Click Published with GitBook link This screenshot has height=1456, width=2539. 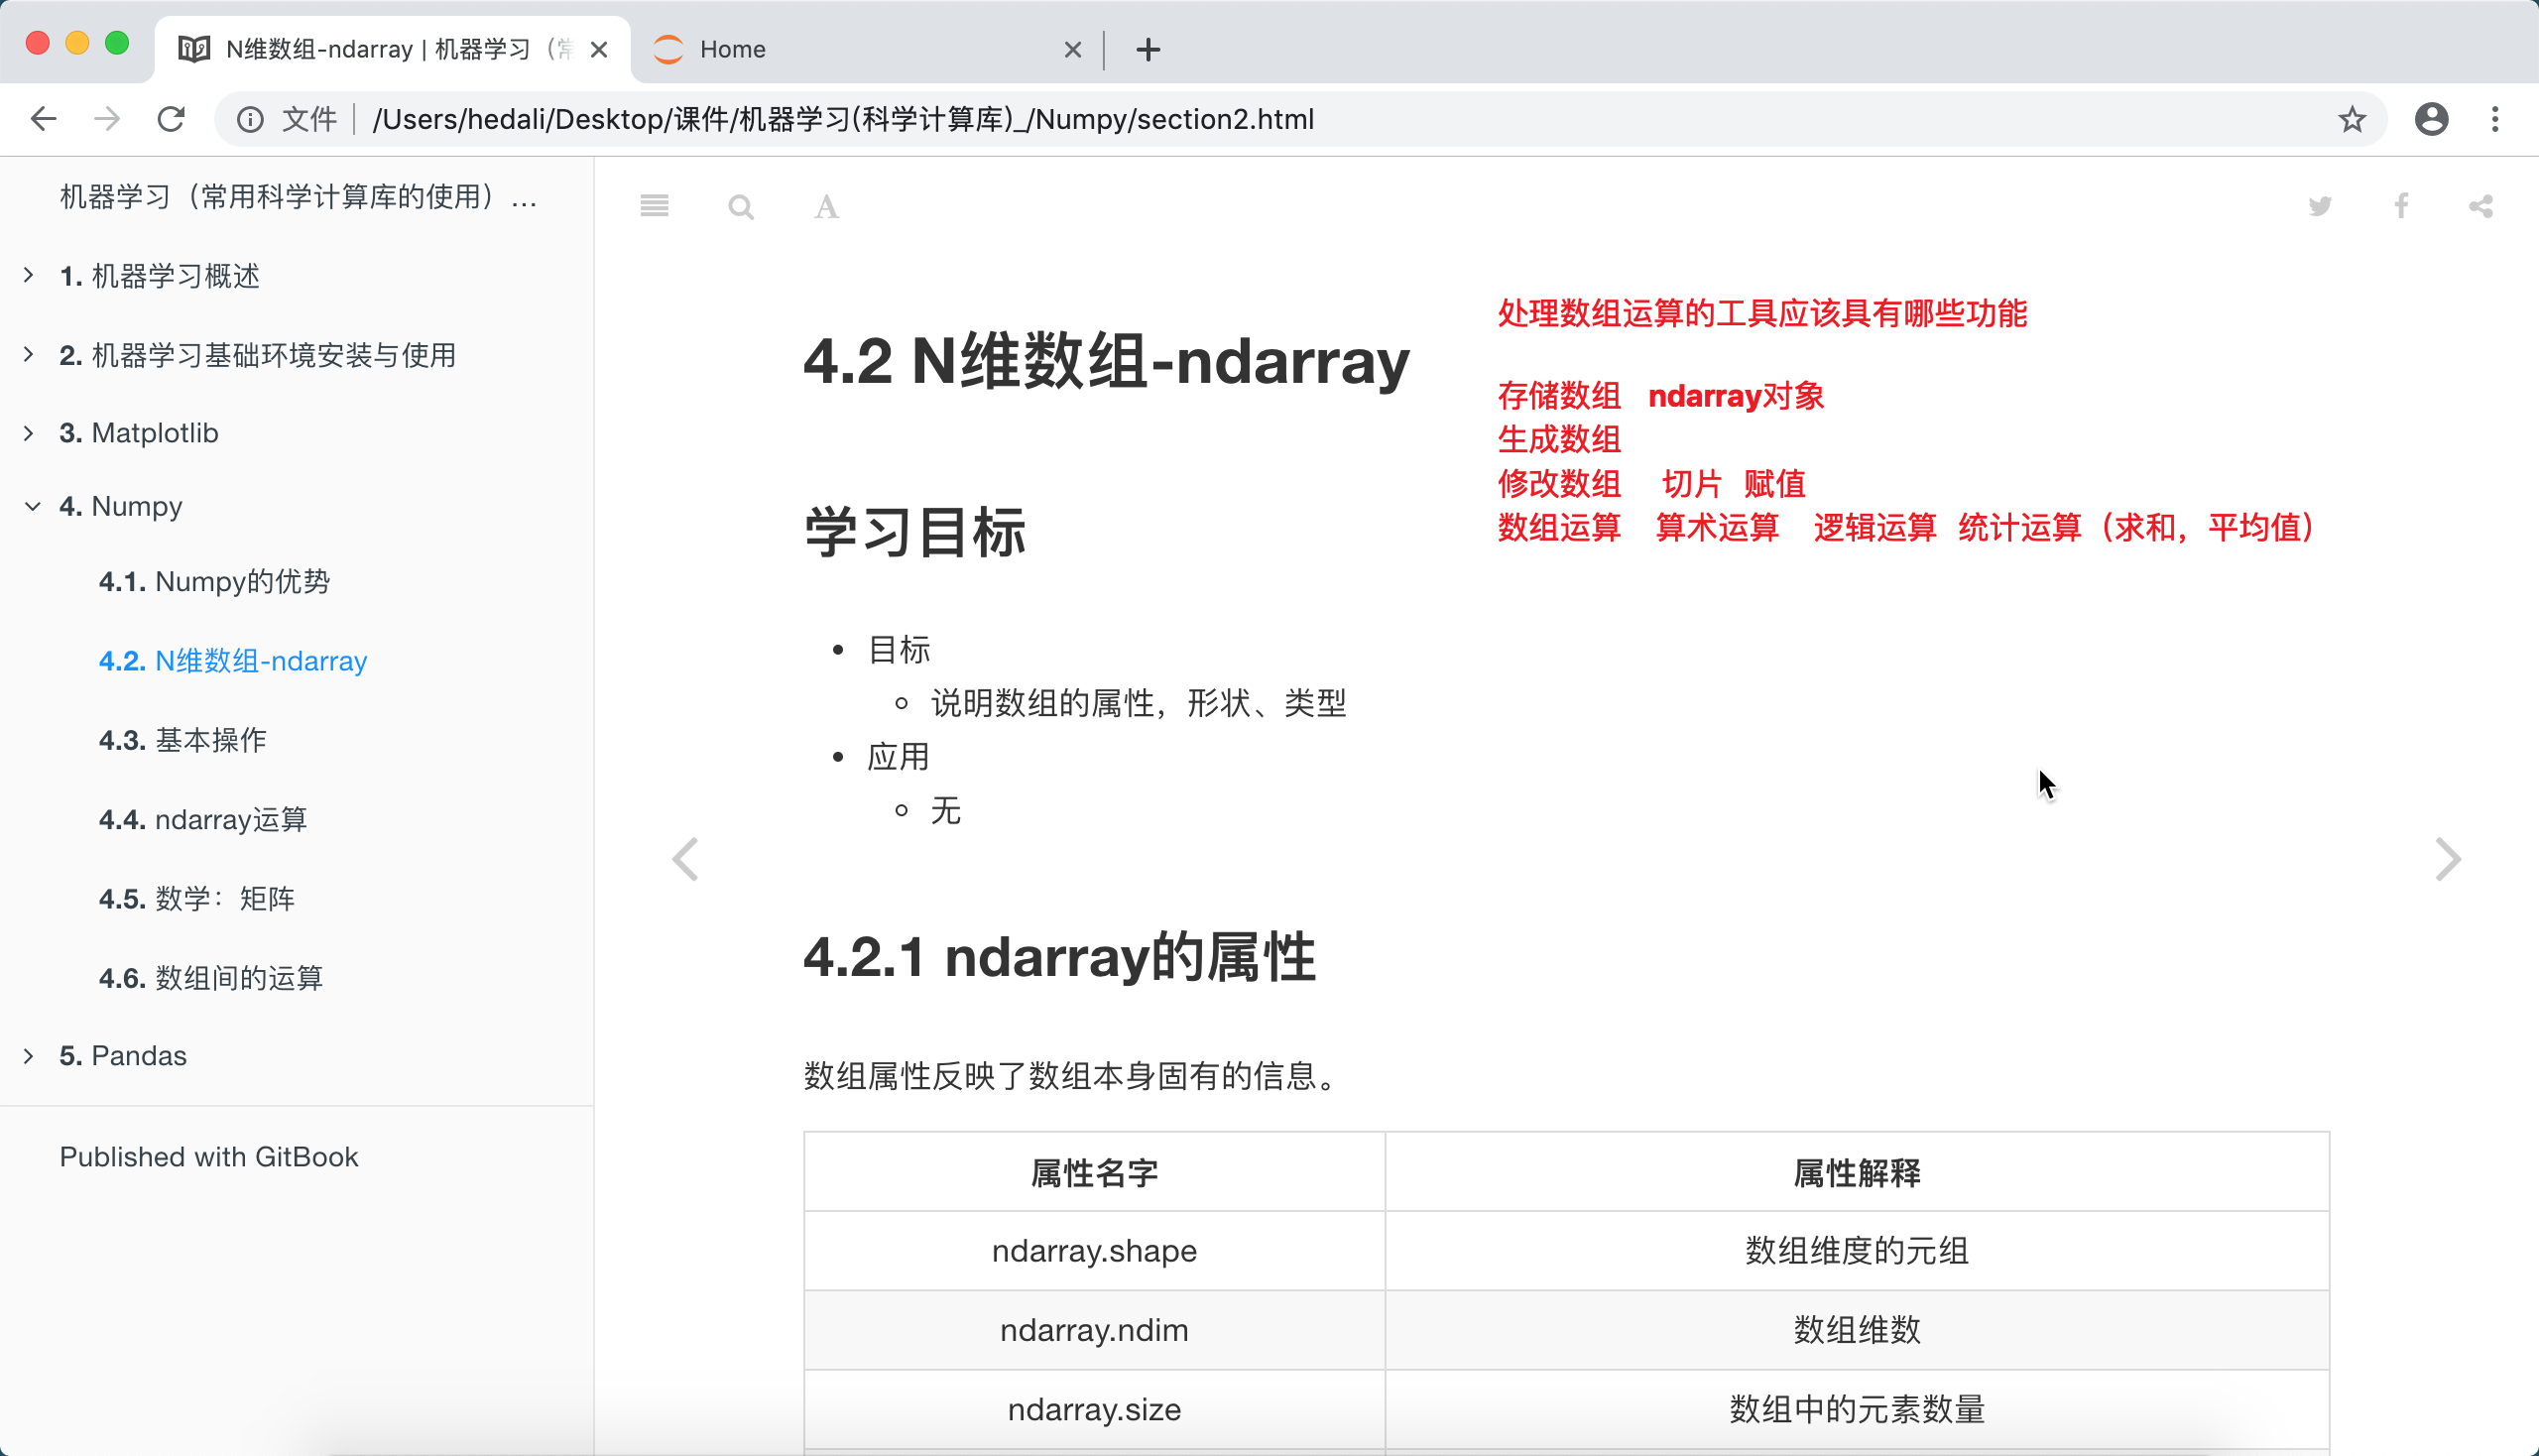(208, 1156)
